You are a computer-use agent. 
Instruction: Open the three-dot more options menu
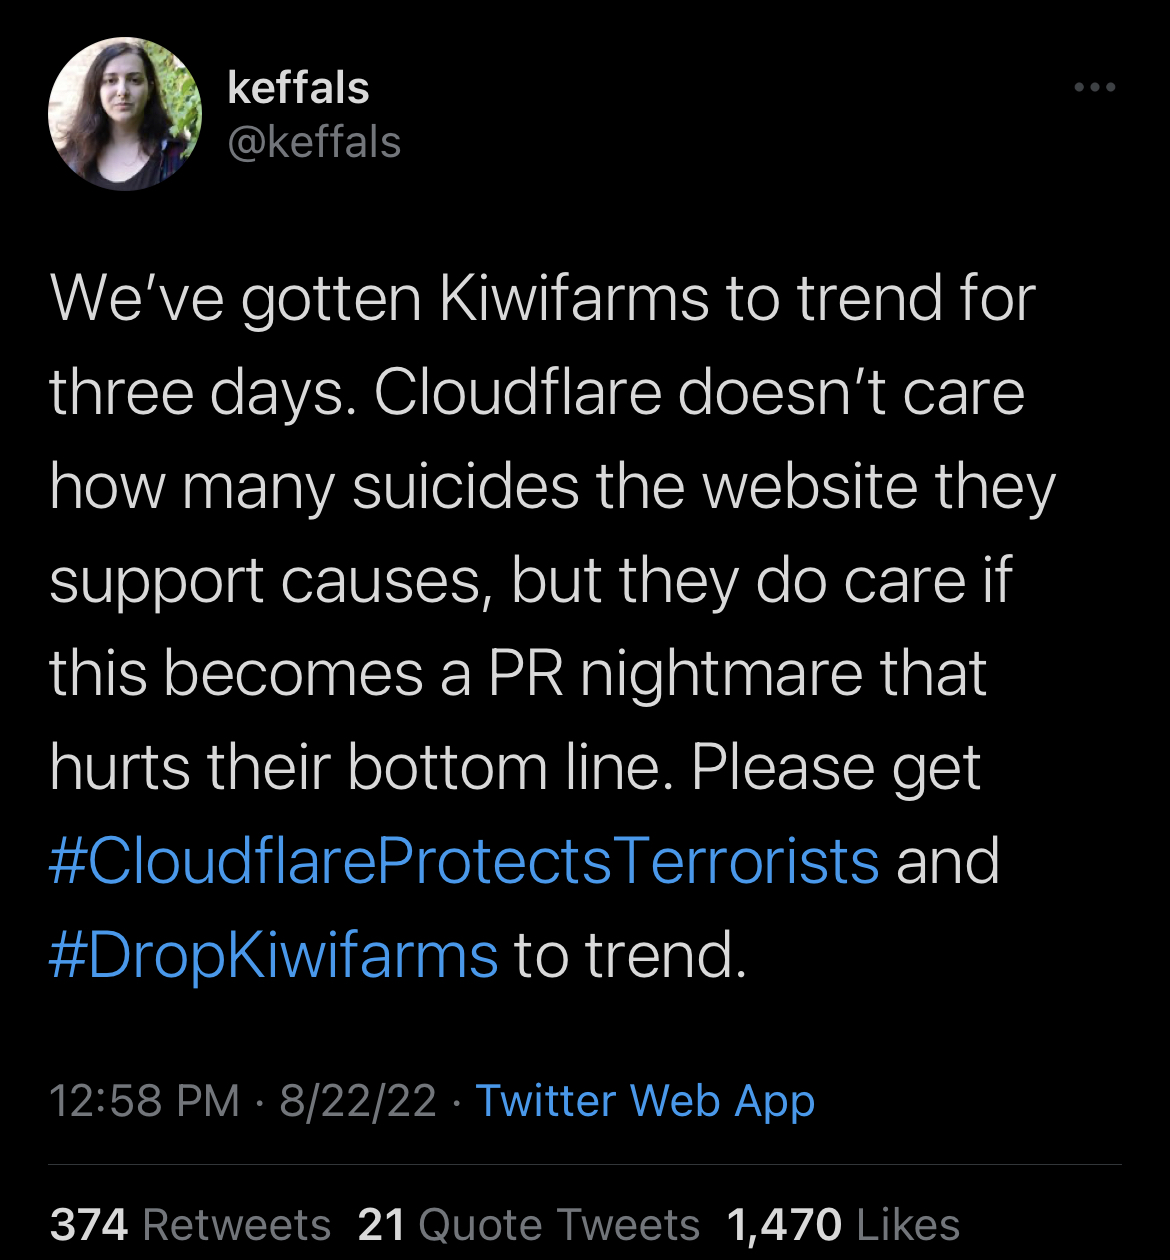1095,88
